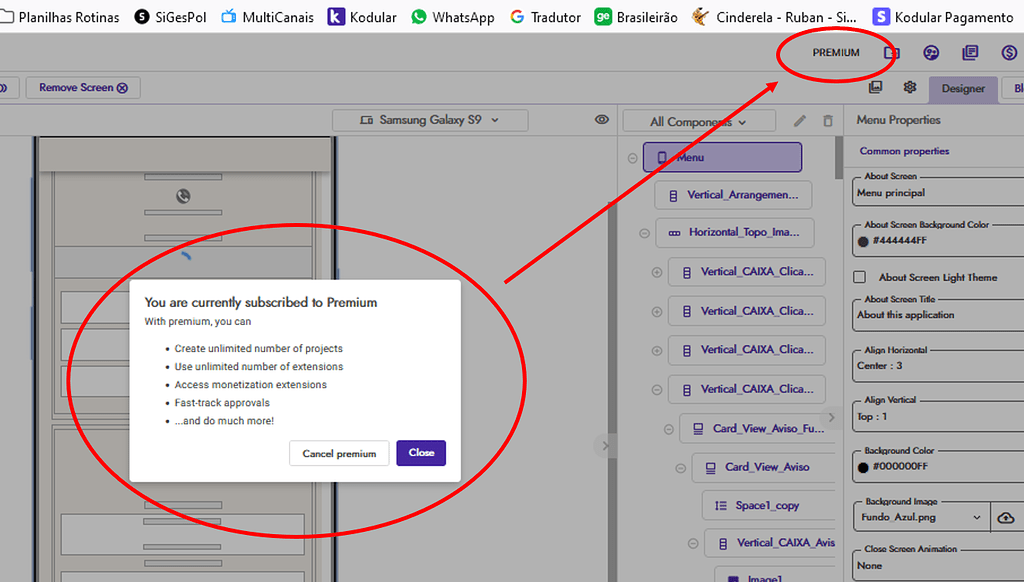Open Align Horizontal Center : 3 selector
This screenshot has width=1024, height=582.
pos(938,366)
